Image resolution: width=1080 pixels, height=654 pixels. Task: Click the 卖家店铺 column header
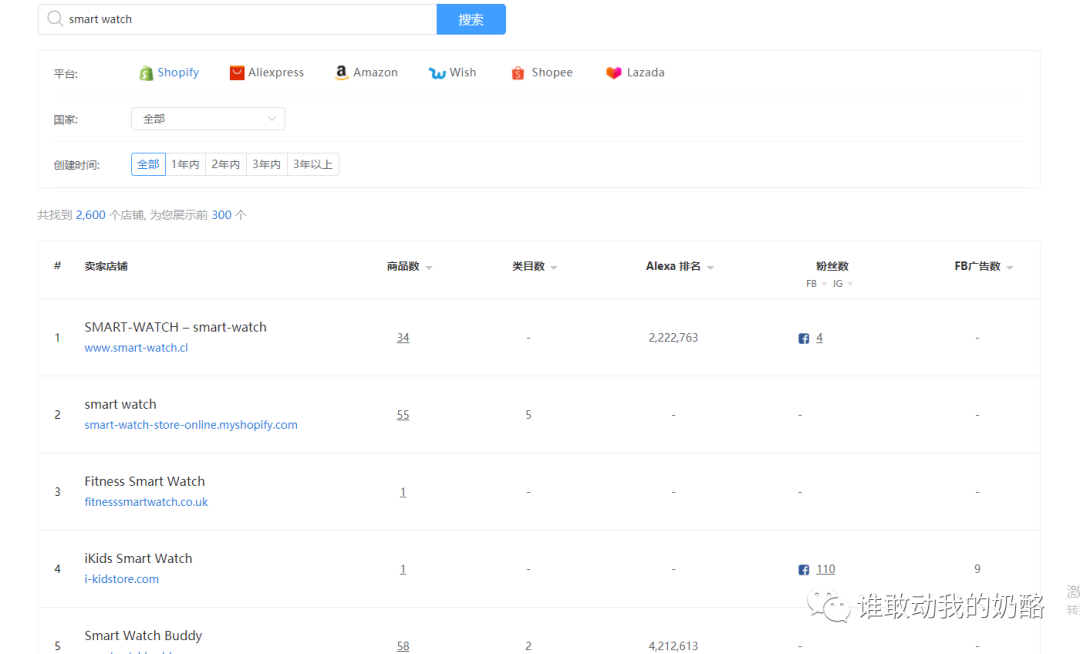tap(106, 266)
